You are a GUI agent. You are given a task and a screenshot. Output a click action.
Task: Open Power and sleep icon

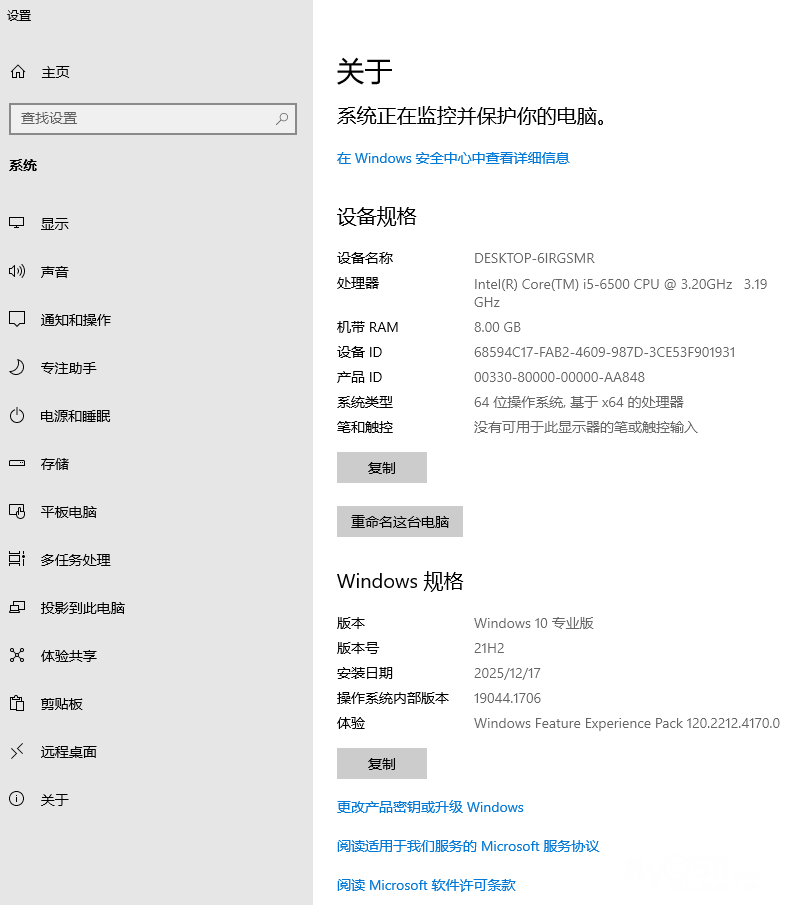17,416
